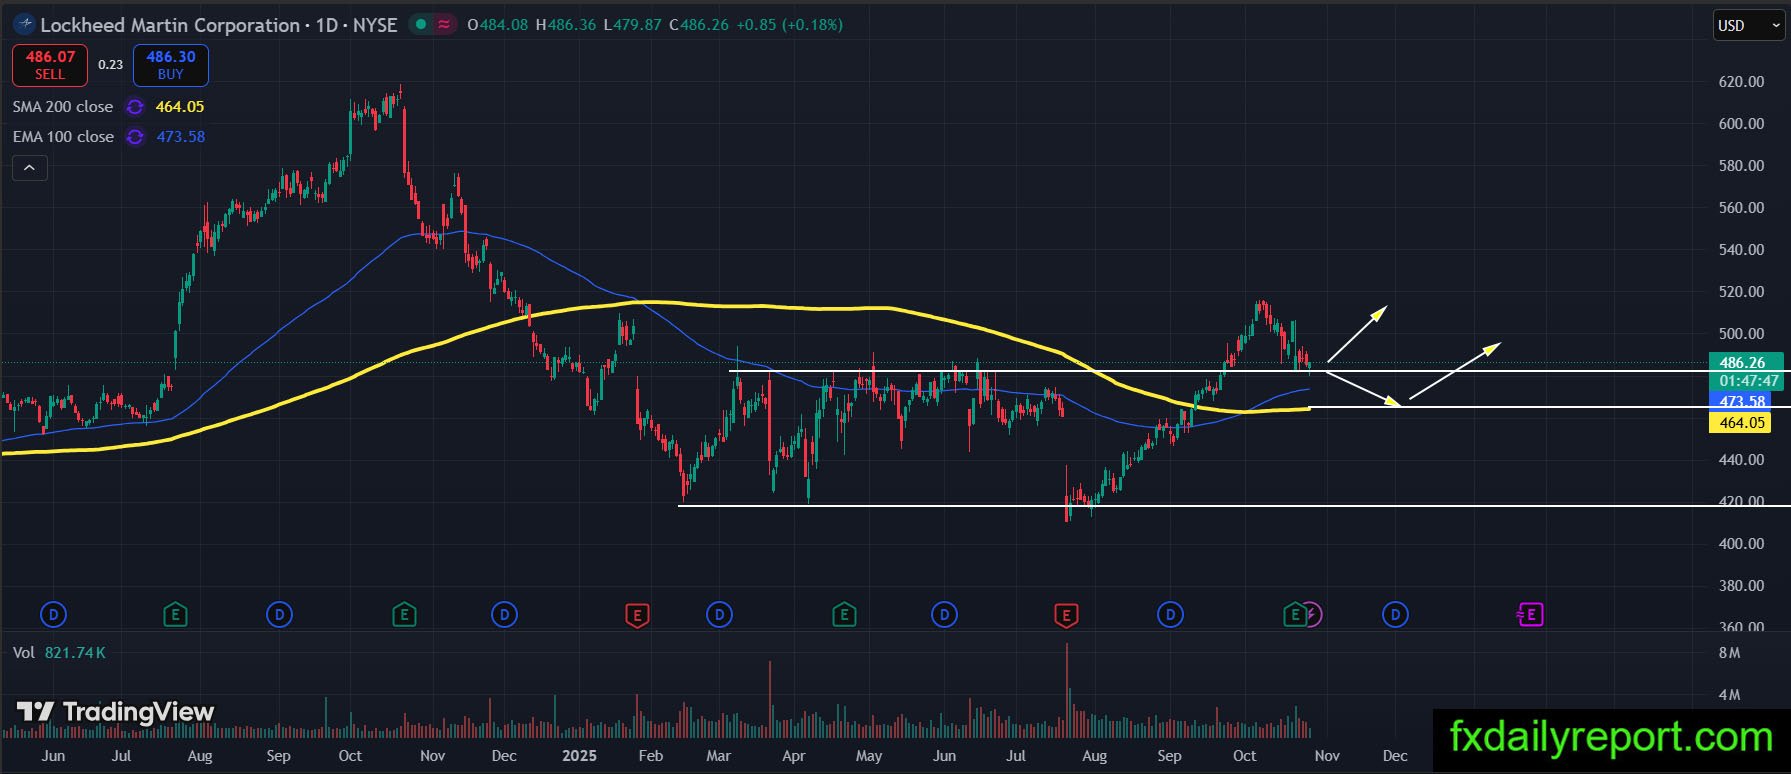Click the volume value 821.74K
The image size is (1791, 774).
tap(75, 653)
